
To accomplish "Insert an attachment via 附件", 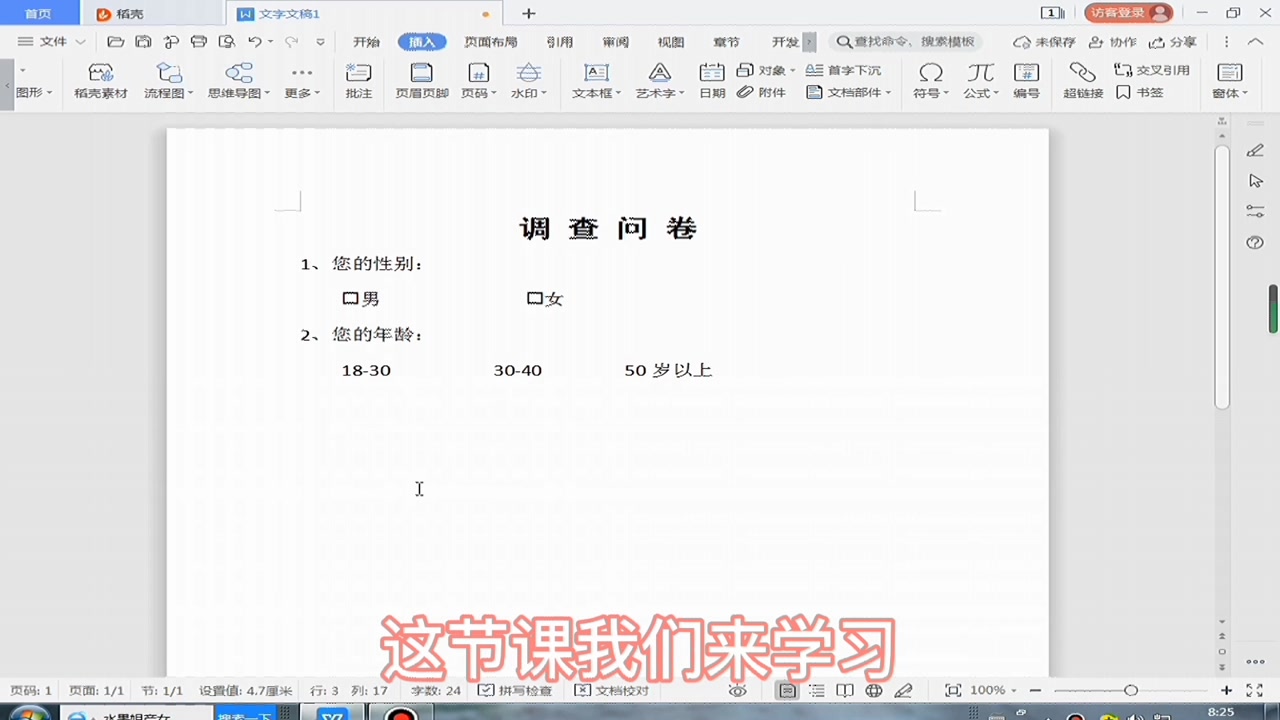I will pyautogui.click(x=762, y=92).
